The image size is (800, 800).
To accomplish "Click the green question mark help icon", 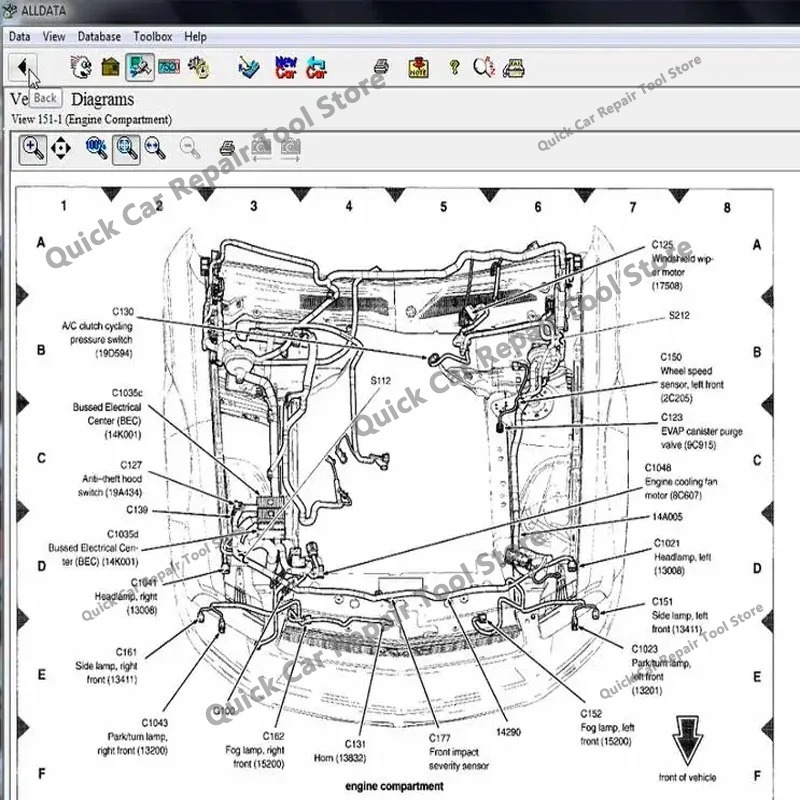I will [x=454, y=67].
